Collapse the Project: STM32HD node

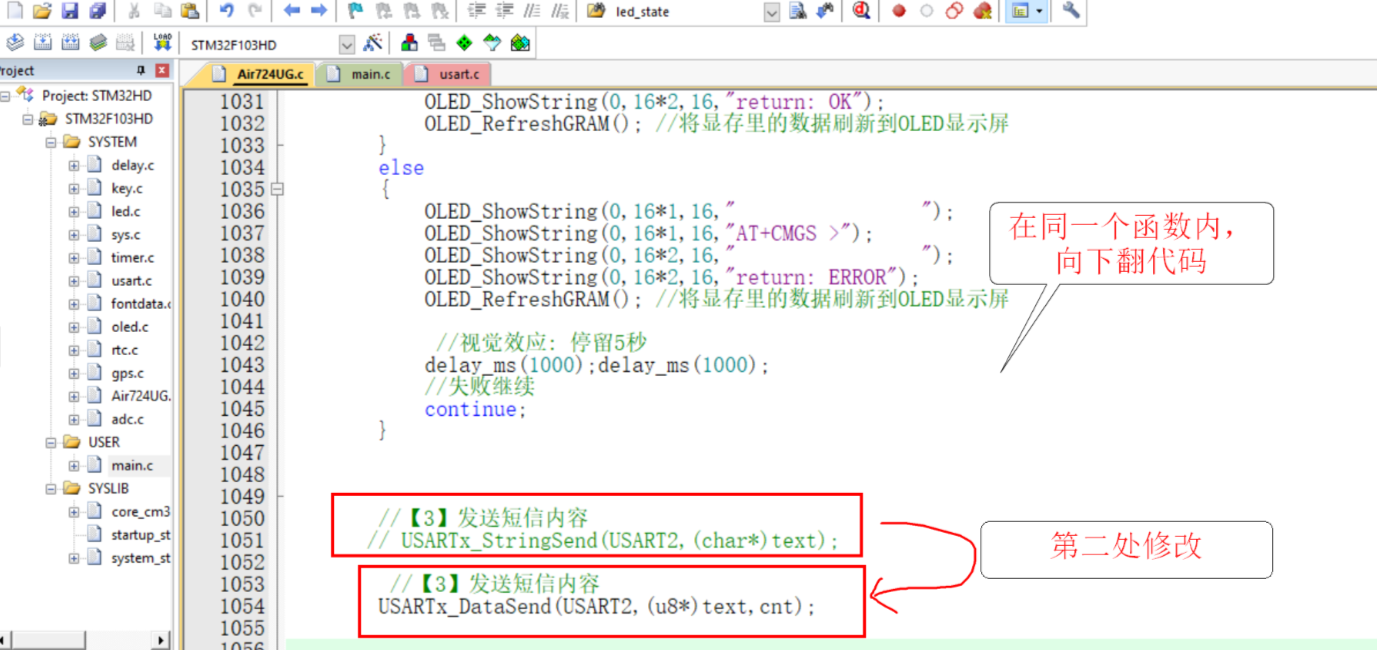(7, 95)
